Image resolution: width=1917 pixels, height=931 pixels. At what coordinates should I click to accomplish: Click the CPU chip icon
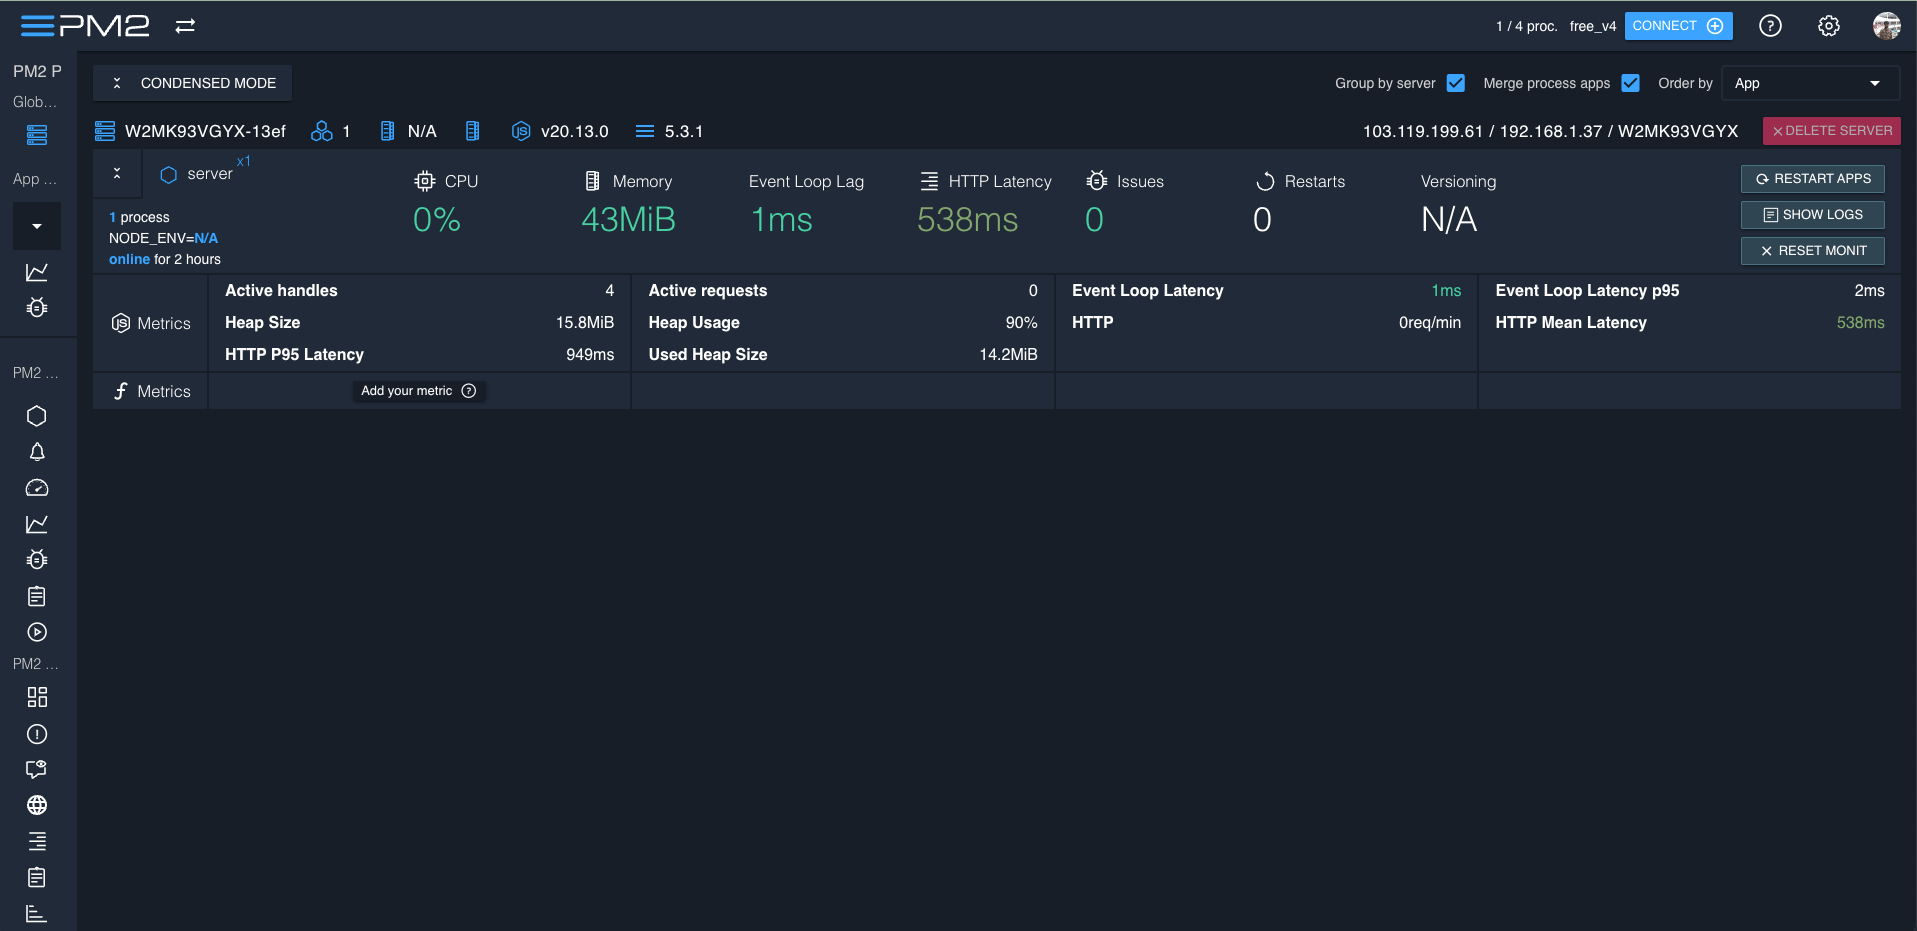(425, 181)
